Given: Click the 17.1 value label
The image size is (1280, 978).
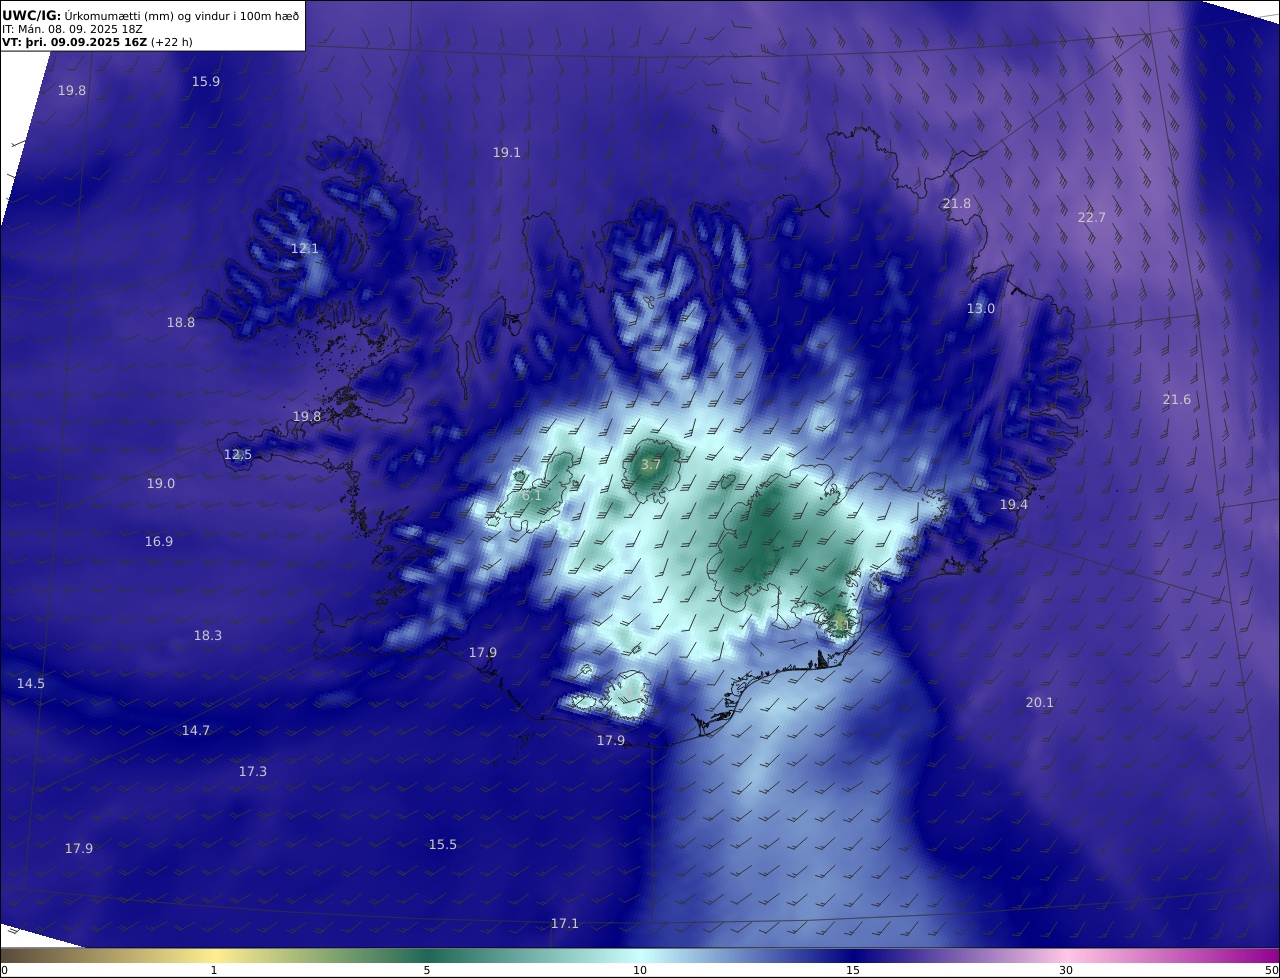Looking at the screenshot, I should [x=565, y=923].
